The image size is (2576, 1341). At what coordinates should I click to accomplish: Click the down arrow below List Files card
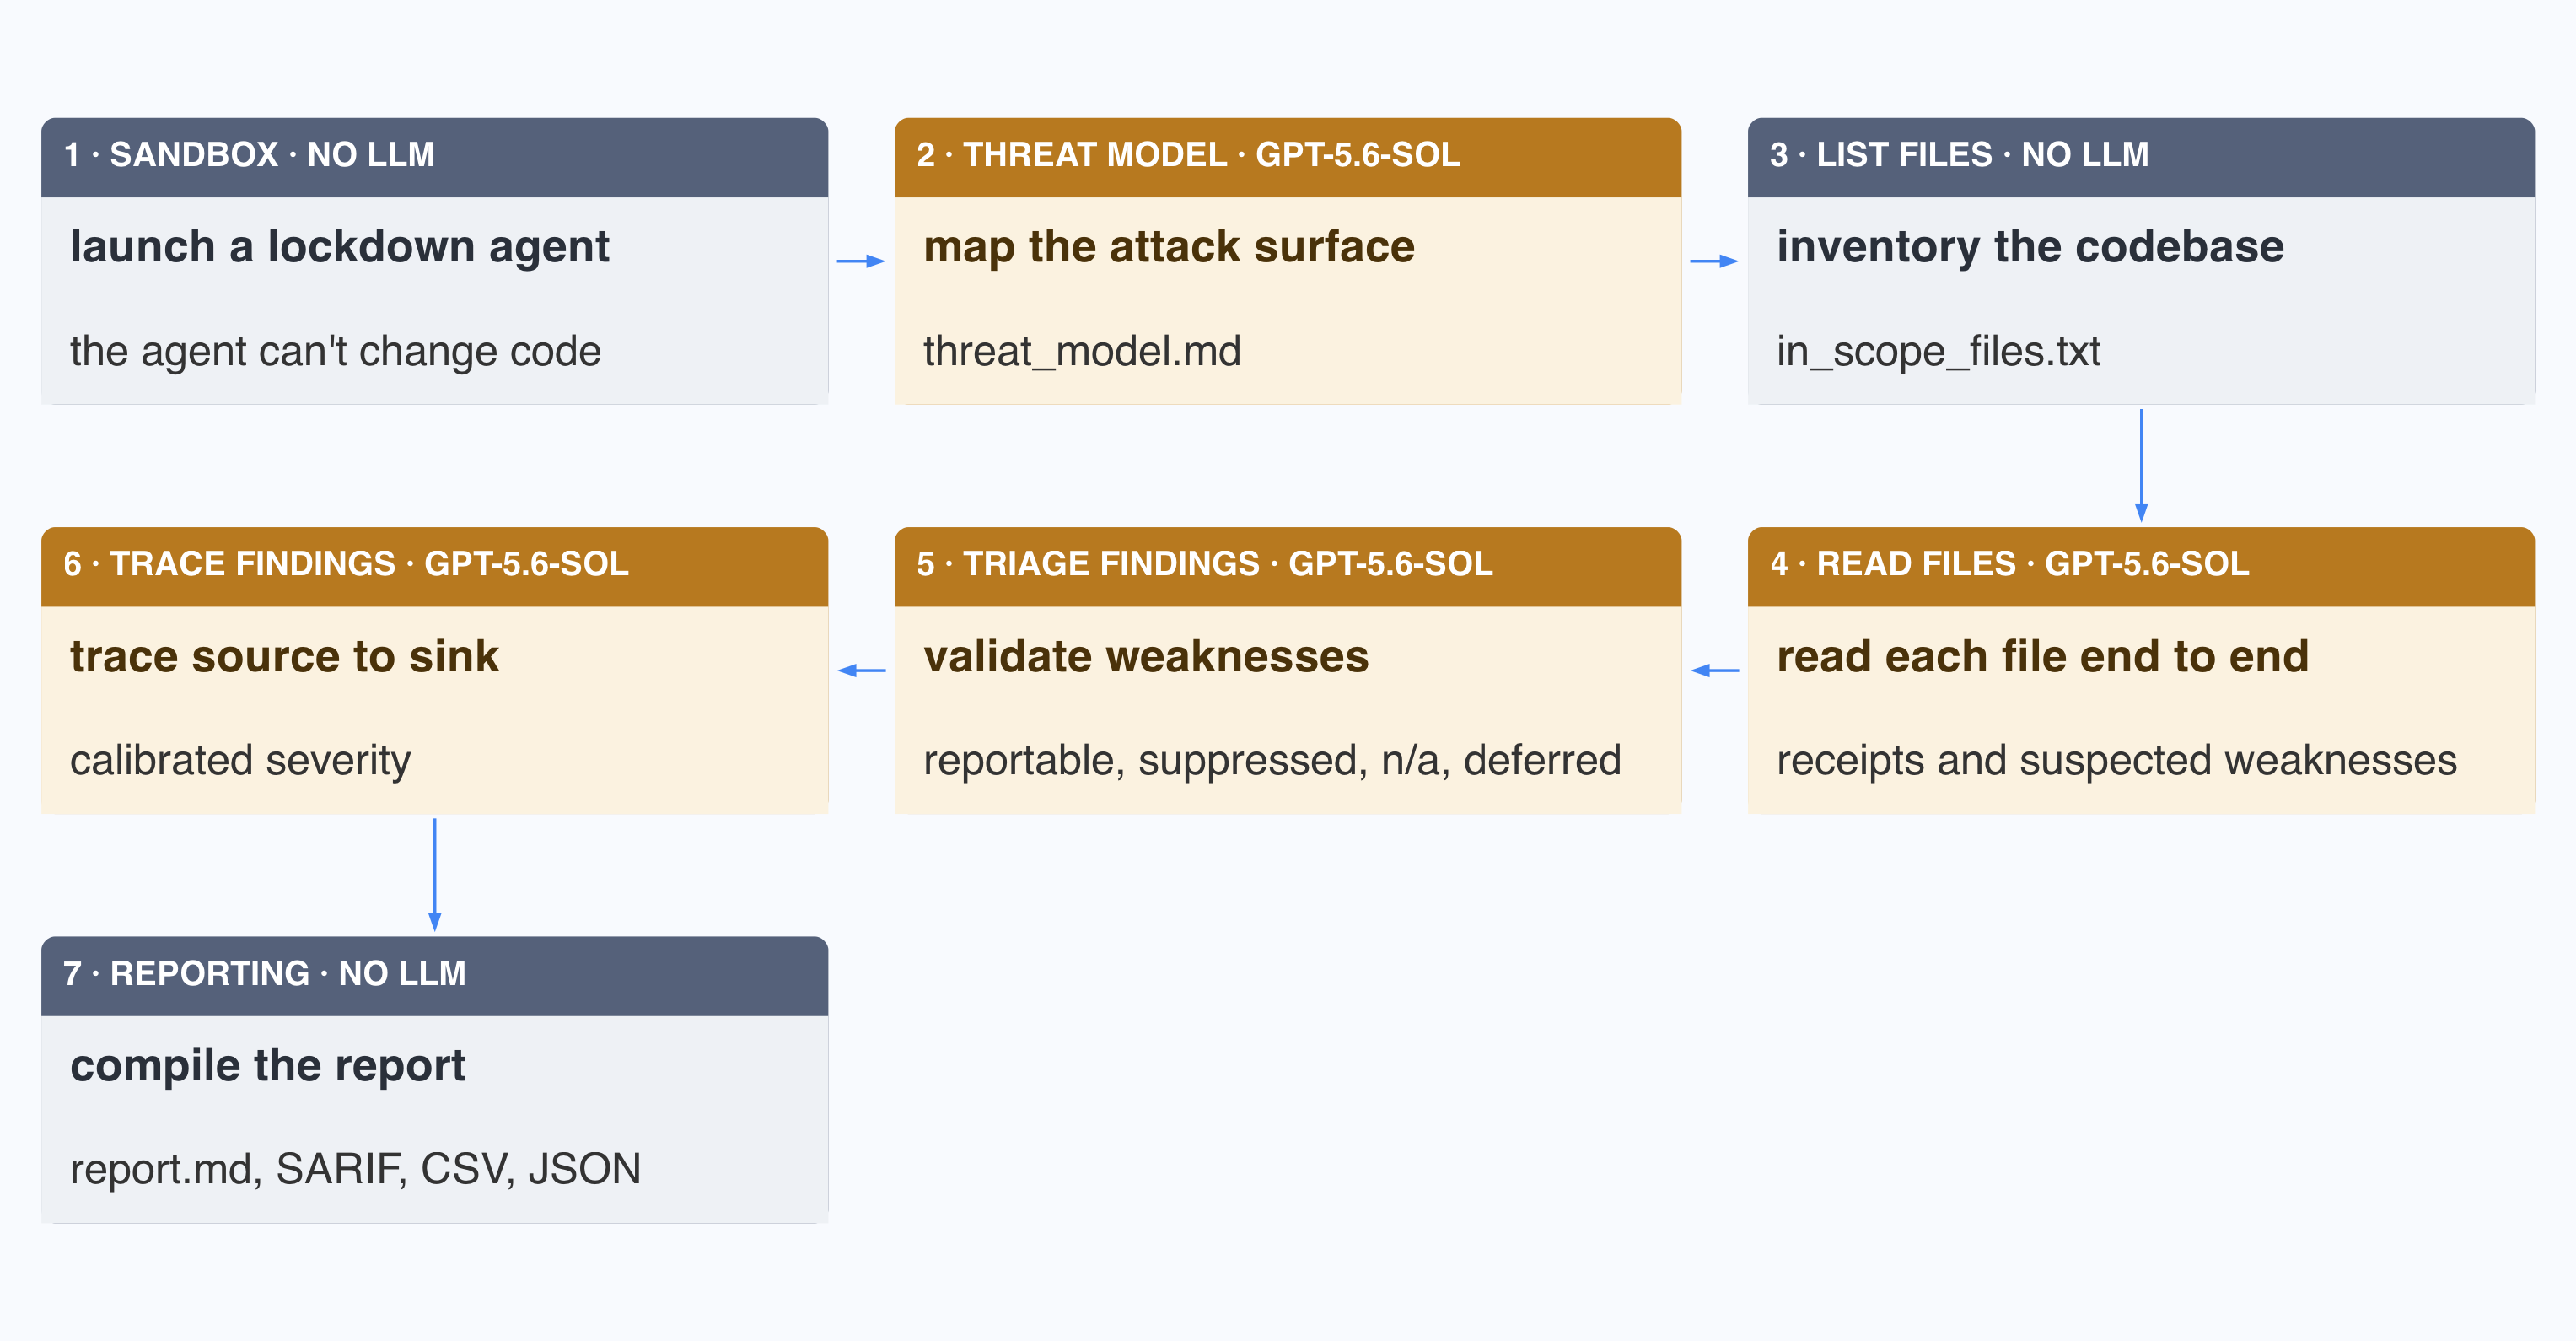2141,465
